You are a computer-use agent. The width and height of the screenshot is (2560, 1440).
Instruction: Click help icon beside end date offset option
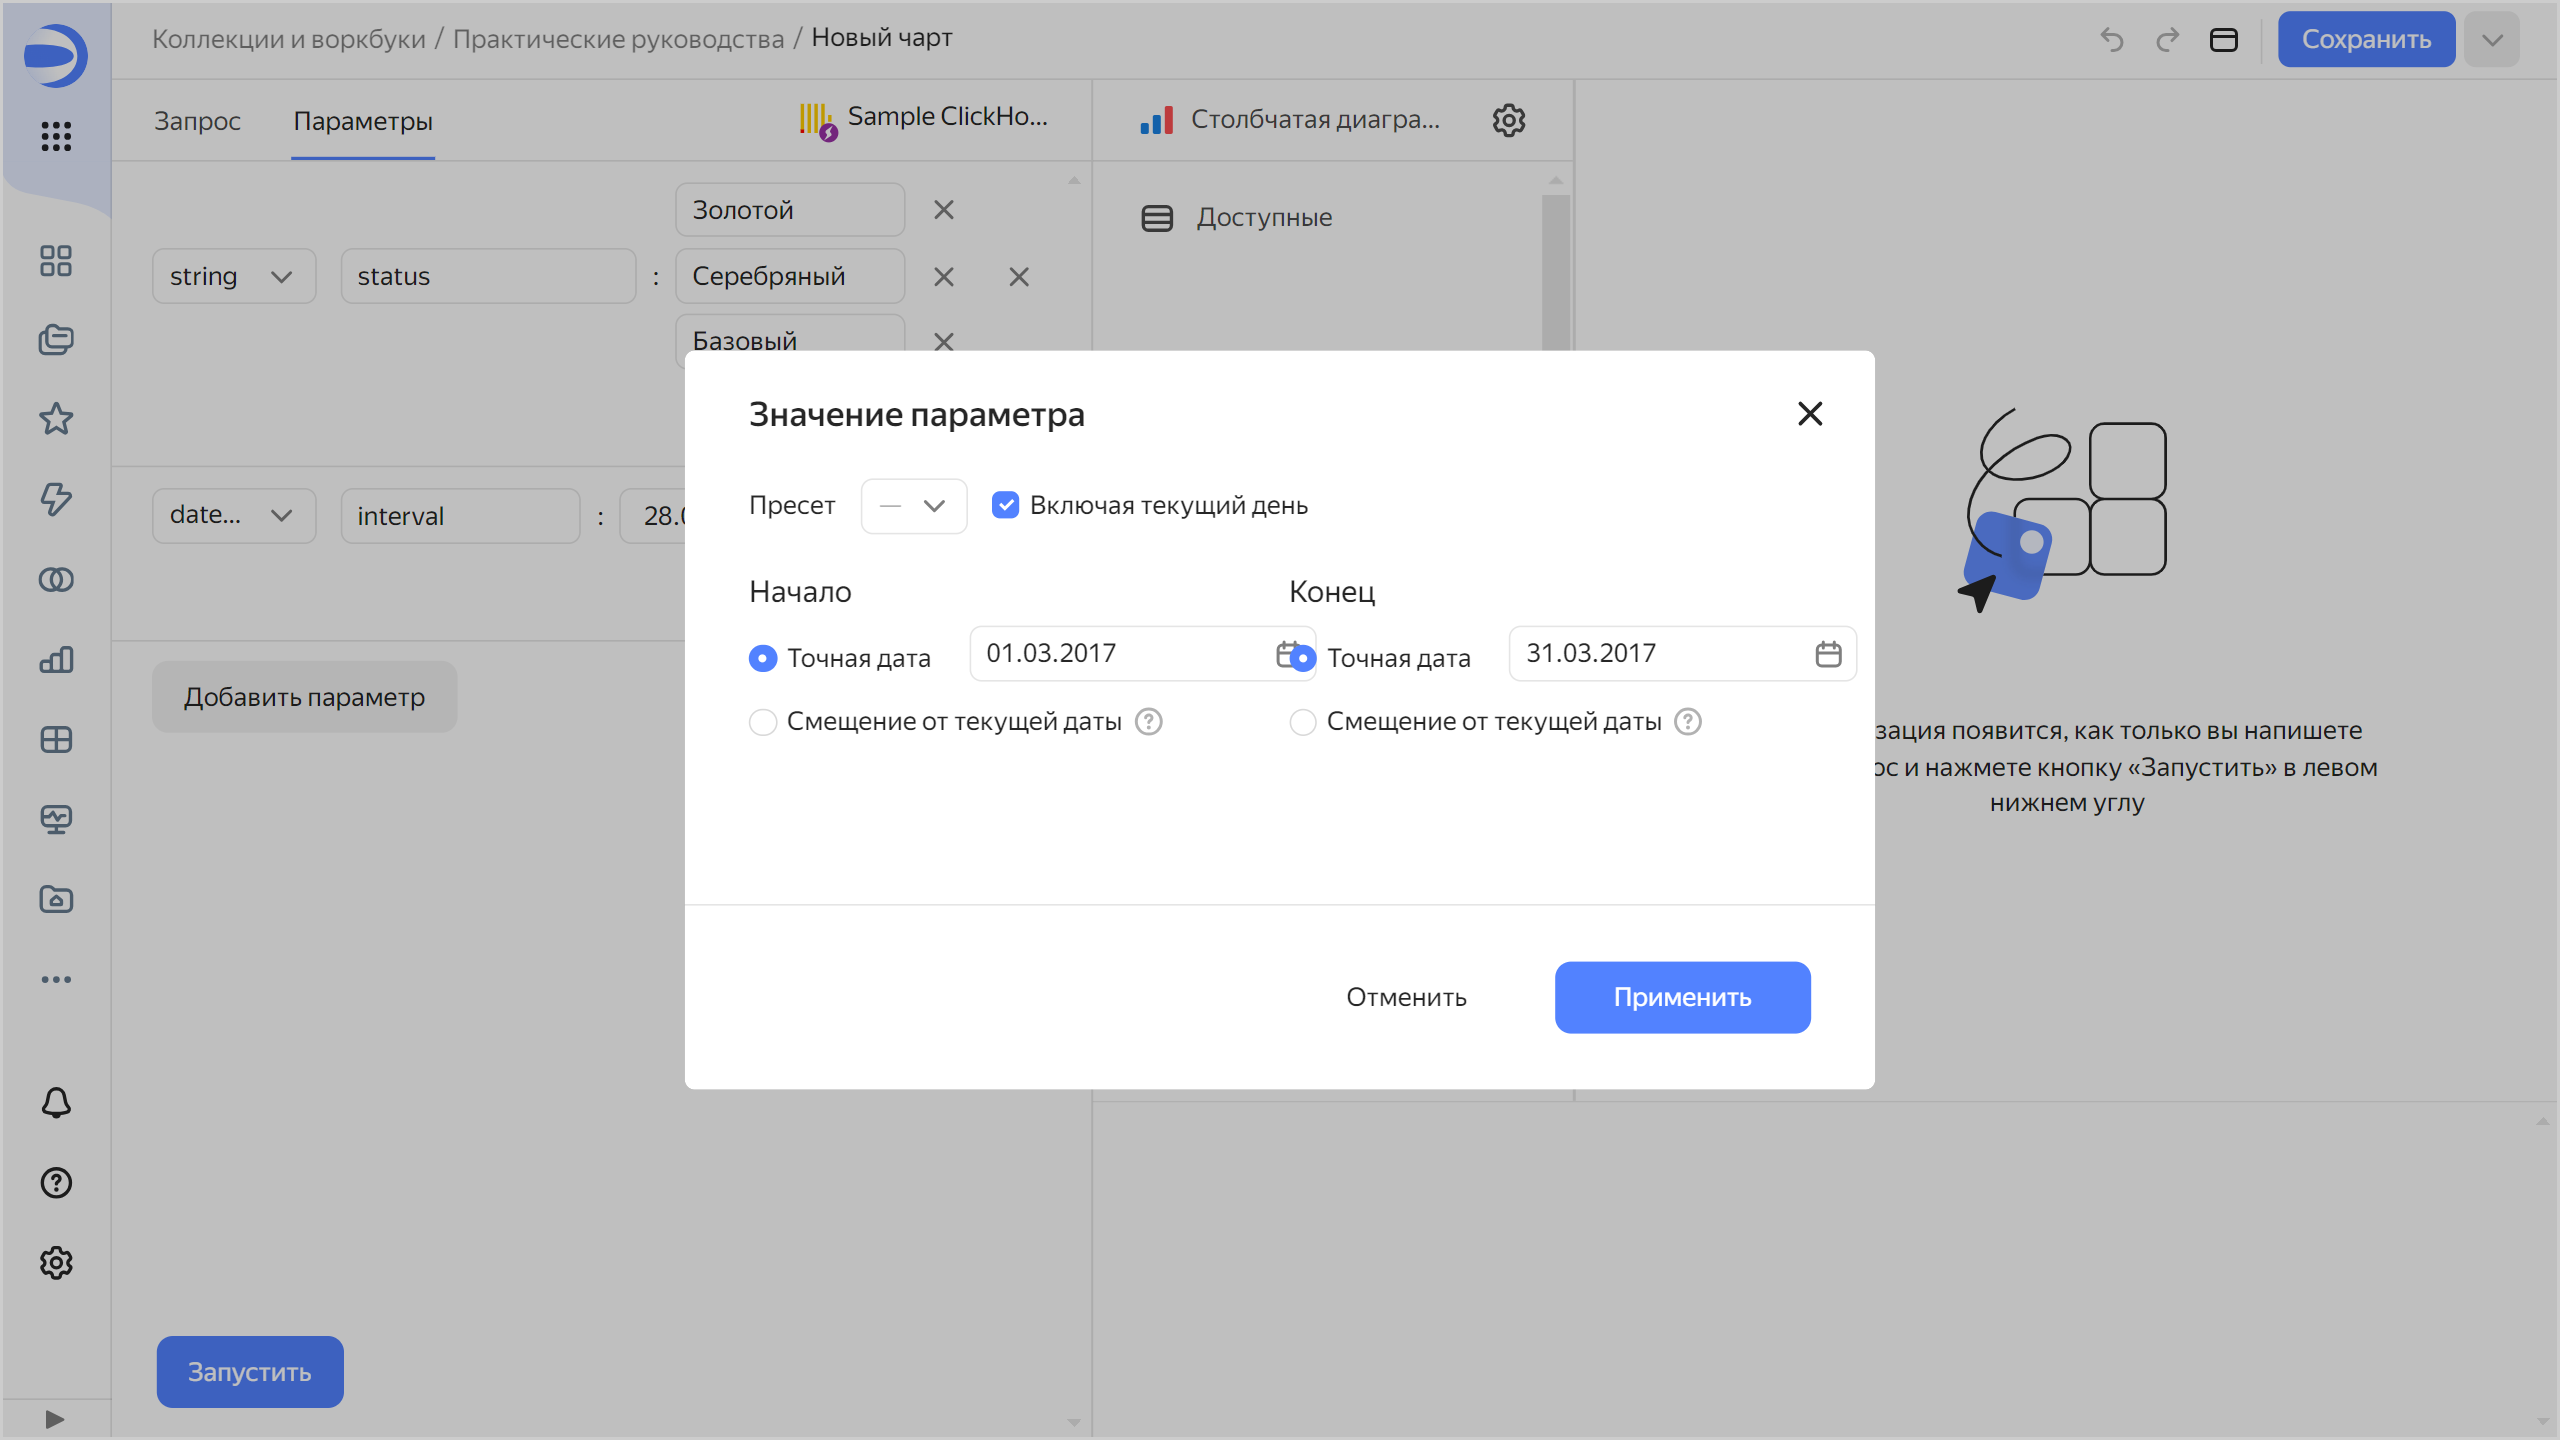pos(1688,721)
